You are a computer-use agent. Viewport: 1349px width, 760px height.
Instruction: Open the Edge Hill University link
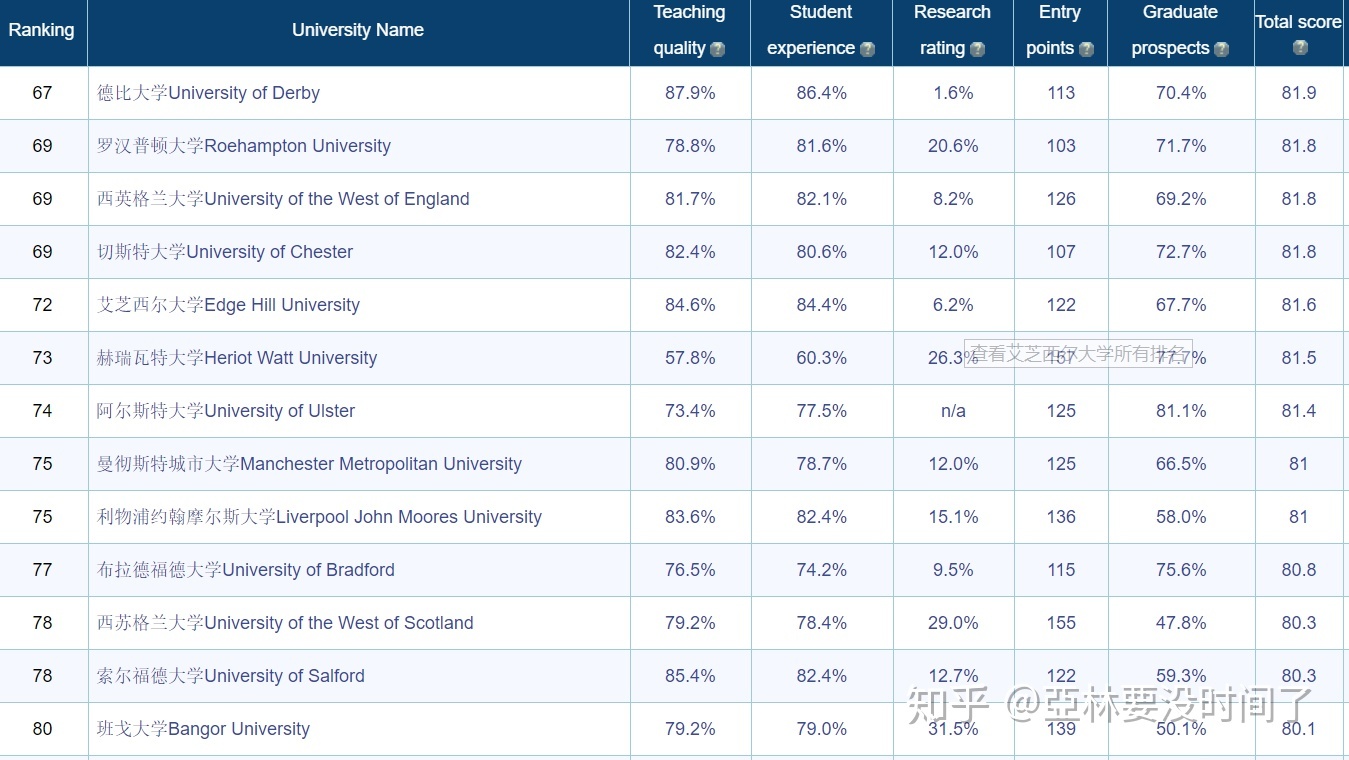(x=228, y=305)
